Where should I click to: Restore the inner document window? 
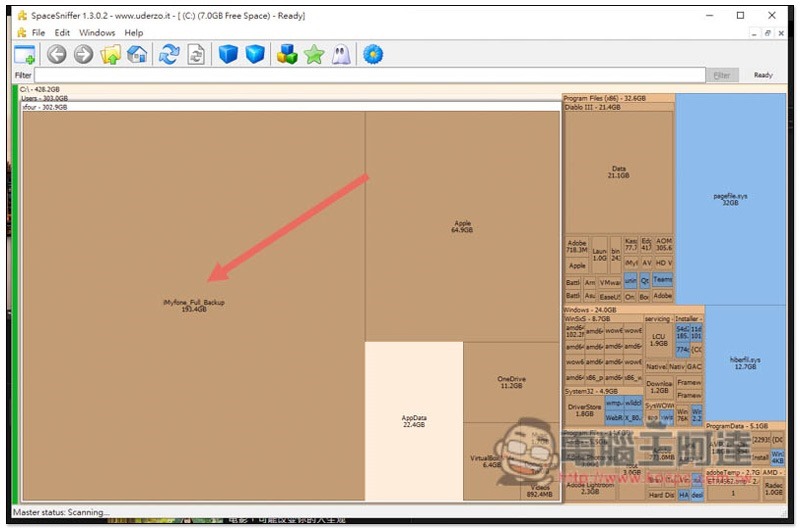pos(767,33)
